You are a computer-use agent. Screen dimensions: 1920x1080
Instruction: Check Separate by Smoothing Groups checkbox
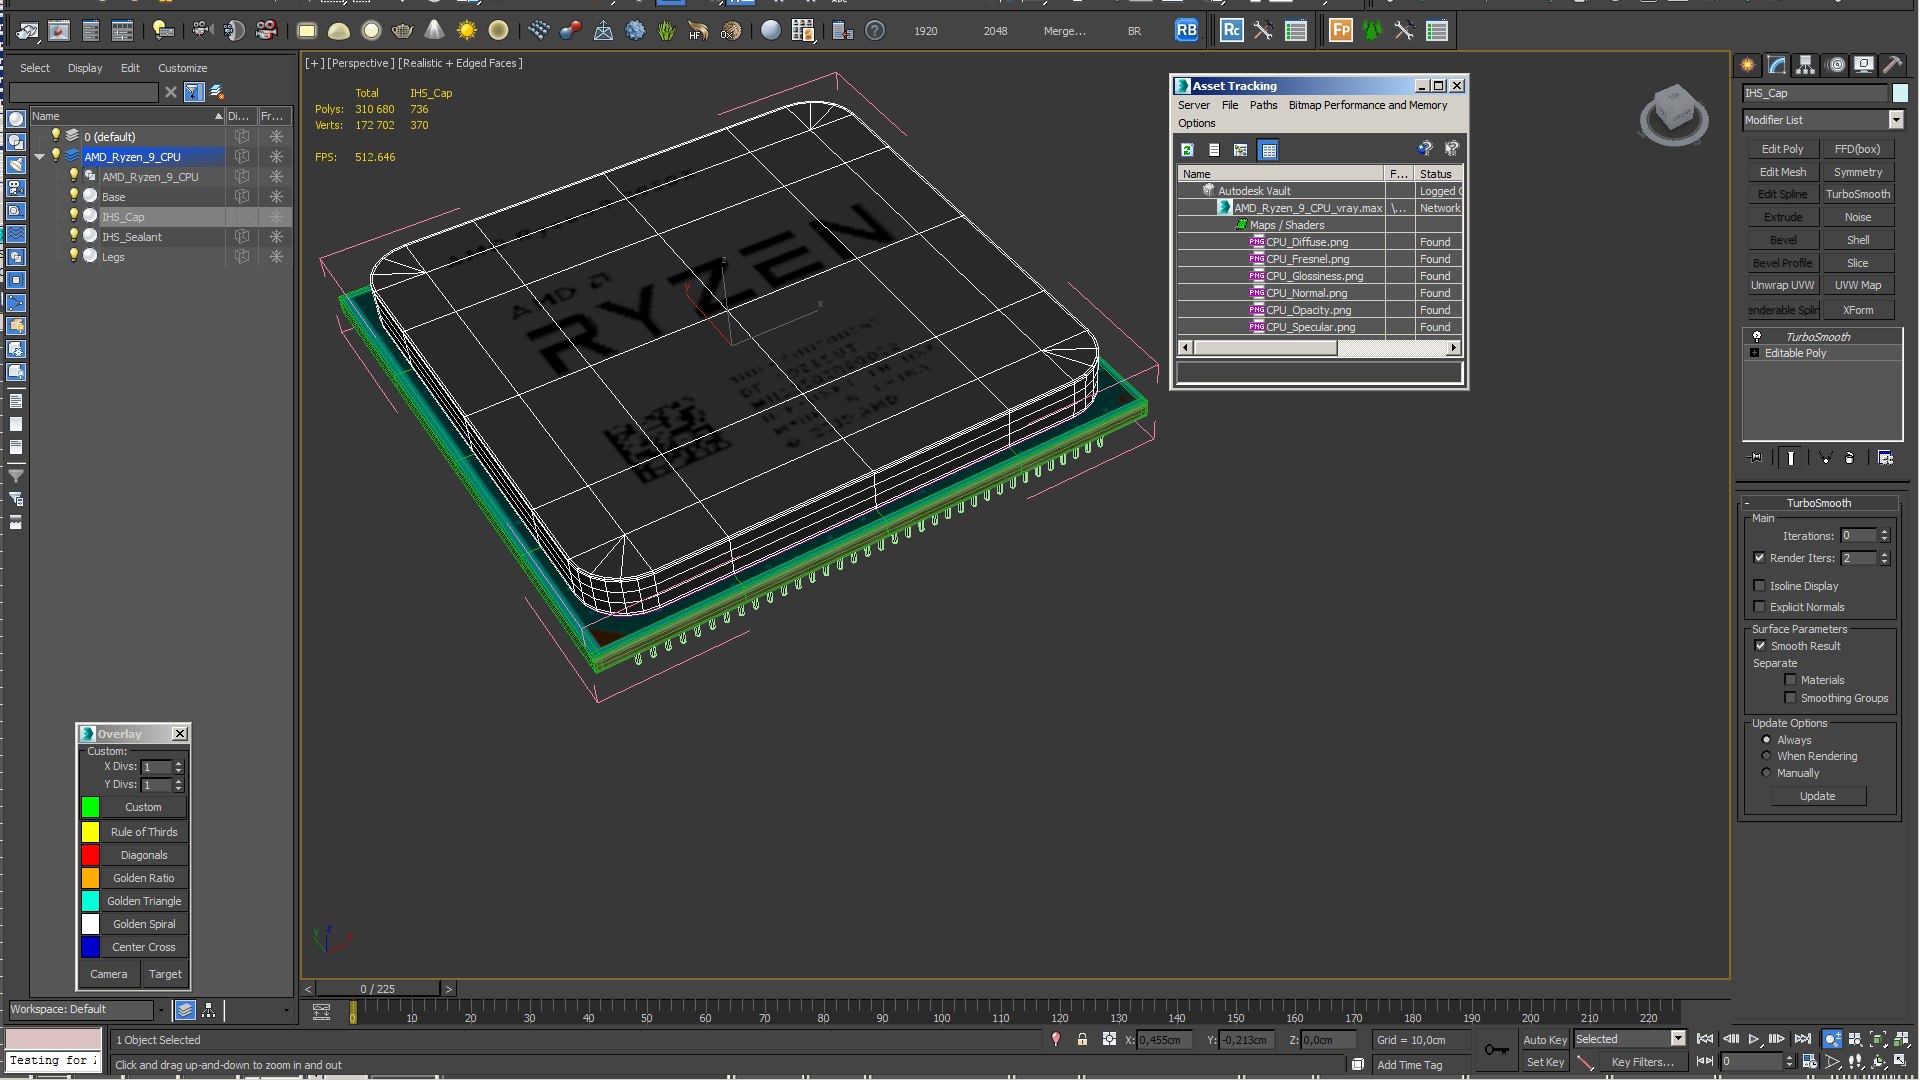pyautogui.click(x=1790, y=698)
